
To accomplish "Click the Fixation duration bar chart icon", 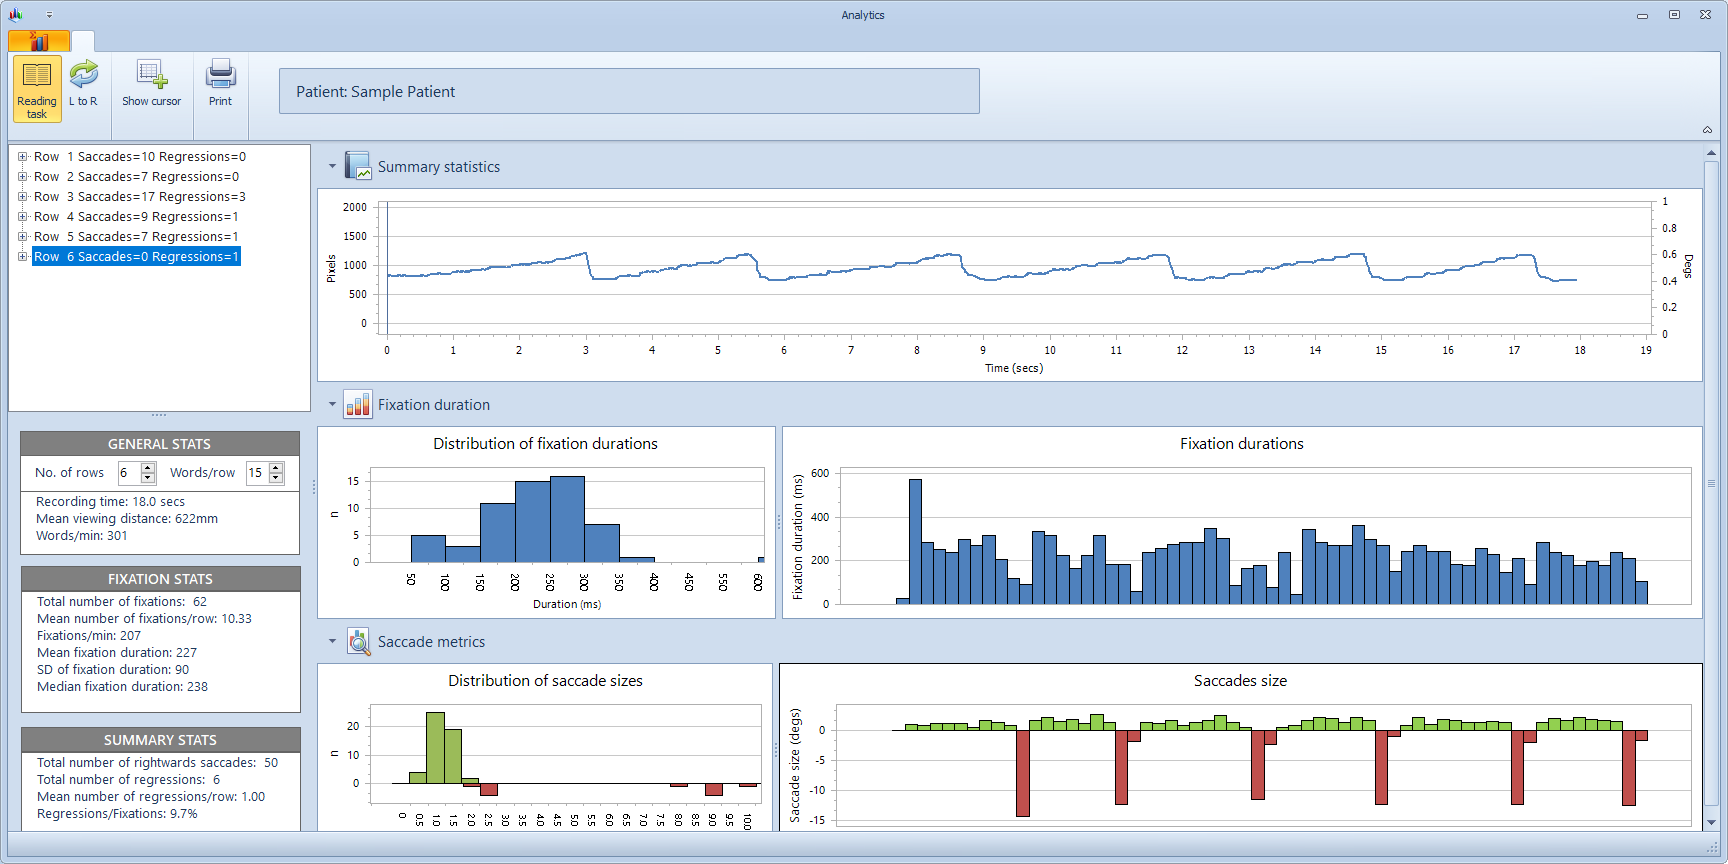I will 358,404.
